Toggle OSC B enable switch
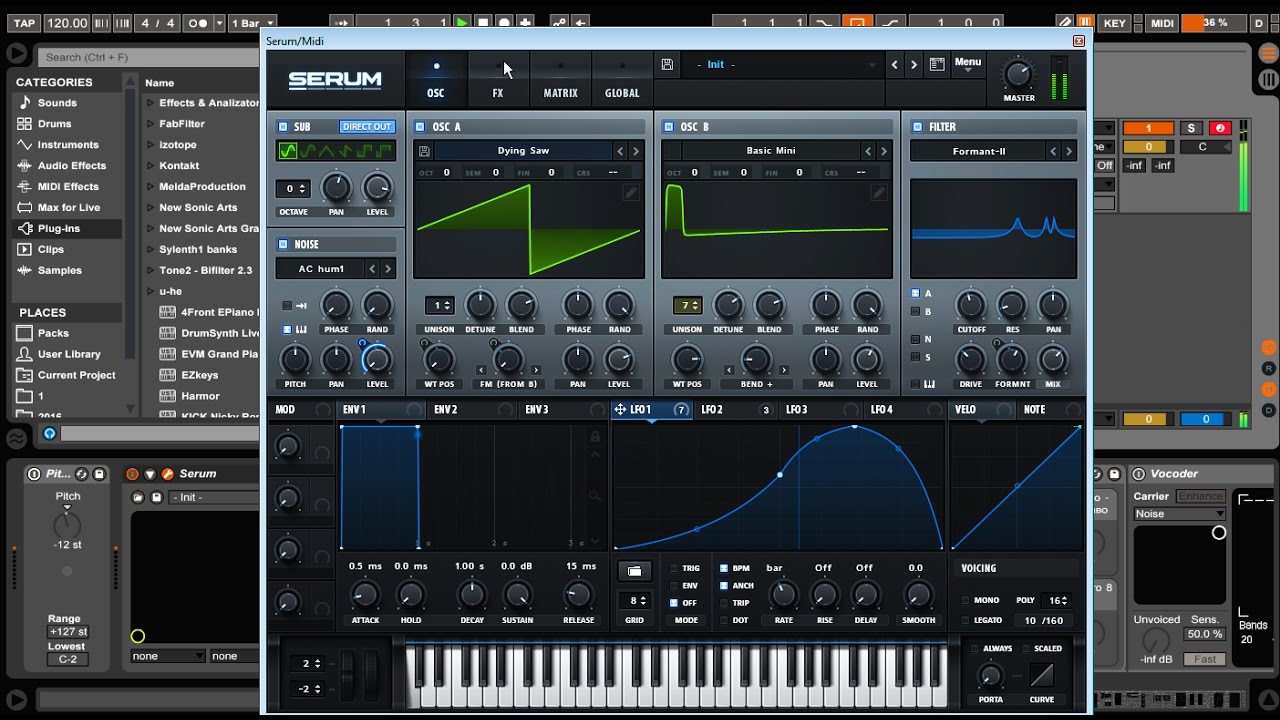This screenshot has height=720, width=1280. [x=668, y=127]
